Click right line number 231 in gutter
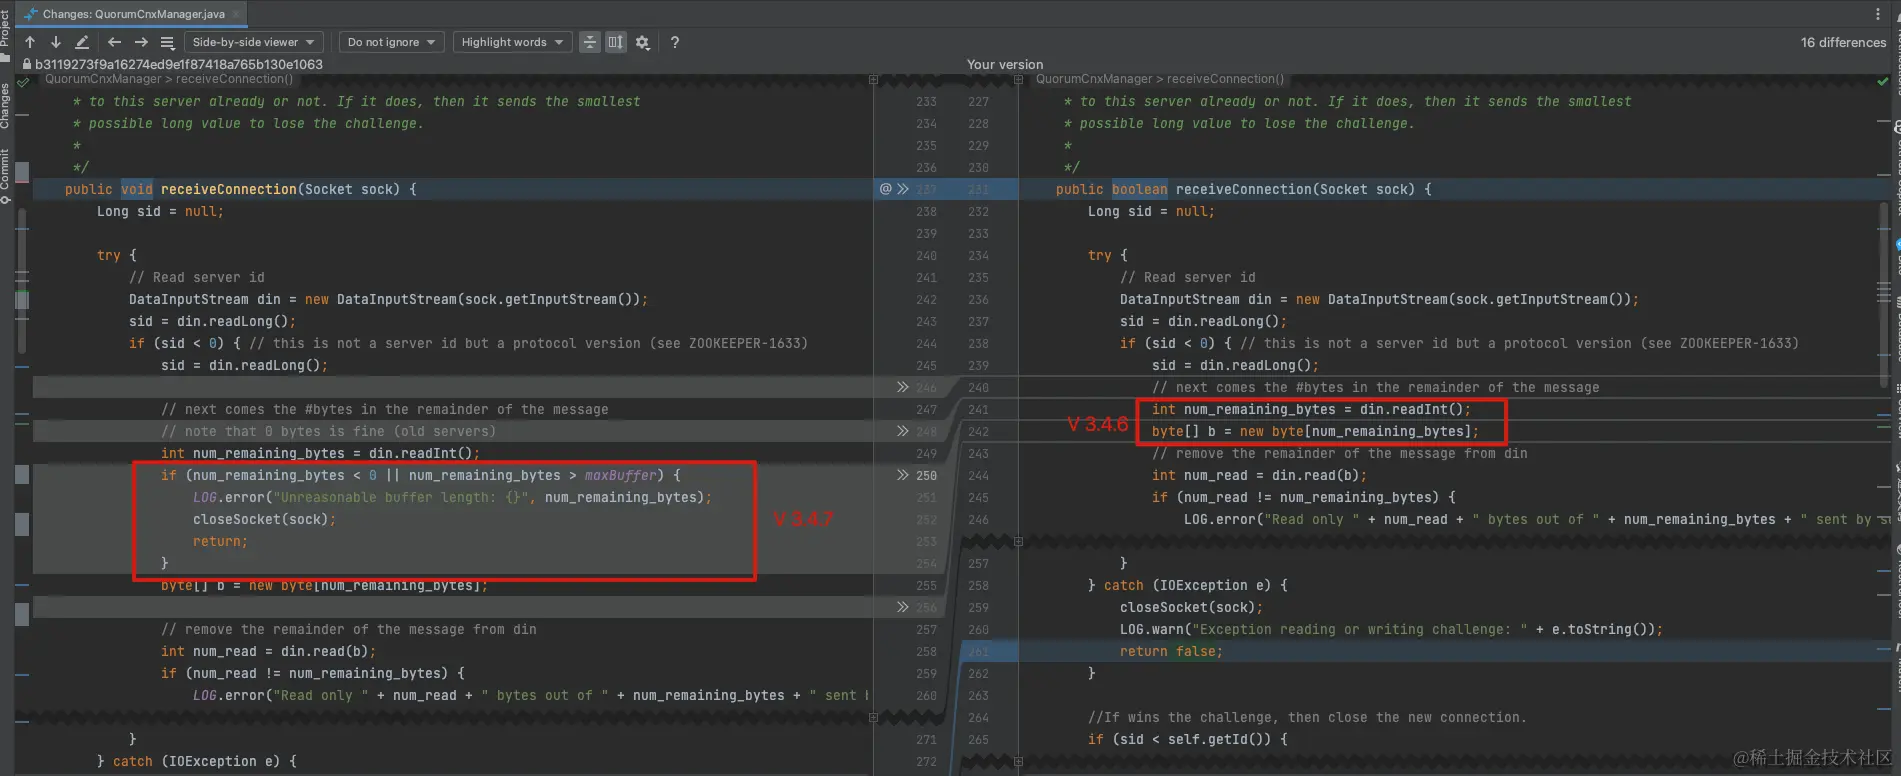This screenshot has height=776, width=1901. (978, 189)
